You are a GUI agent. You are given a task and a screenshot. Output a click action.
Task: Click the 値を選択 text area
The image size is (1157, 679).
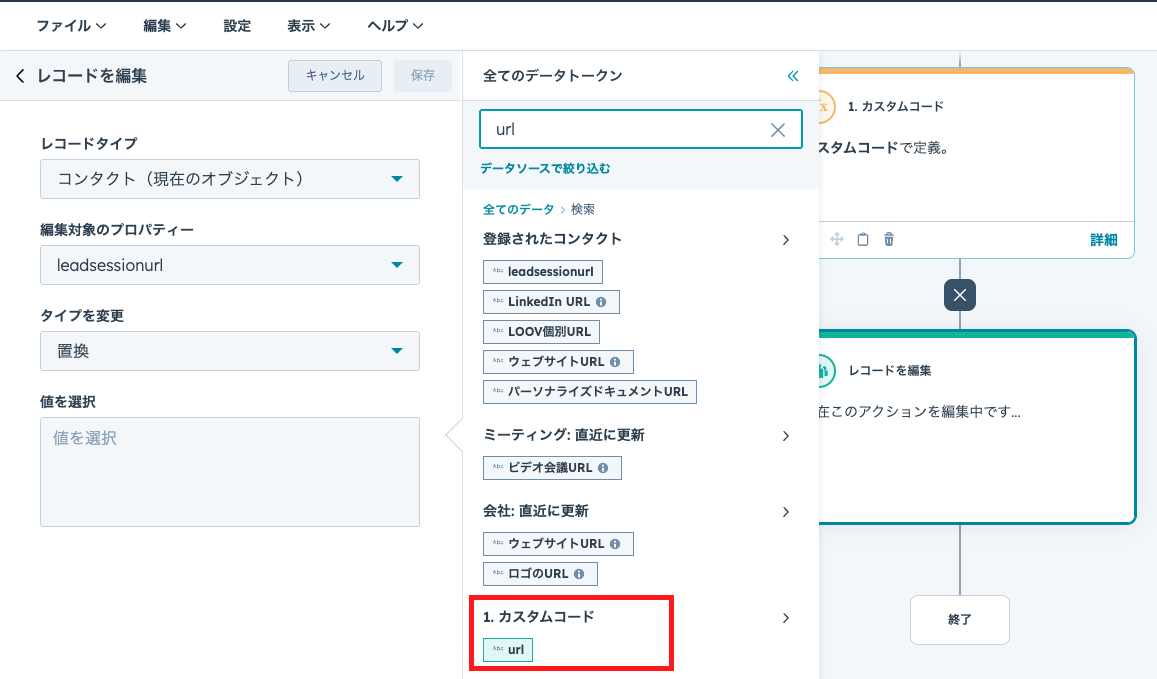(x=230, y=472)
